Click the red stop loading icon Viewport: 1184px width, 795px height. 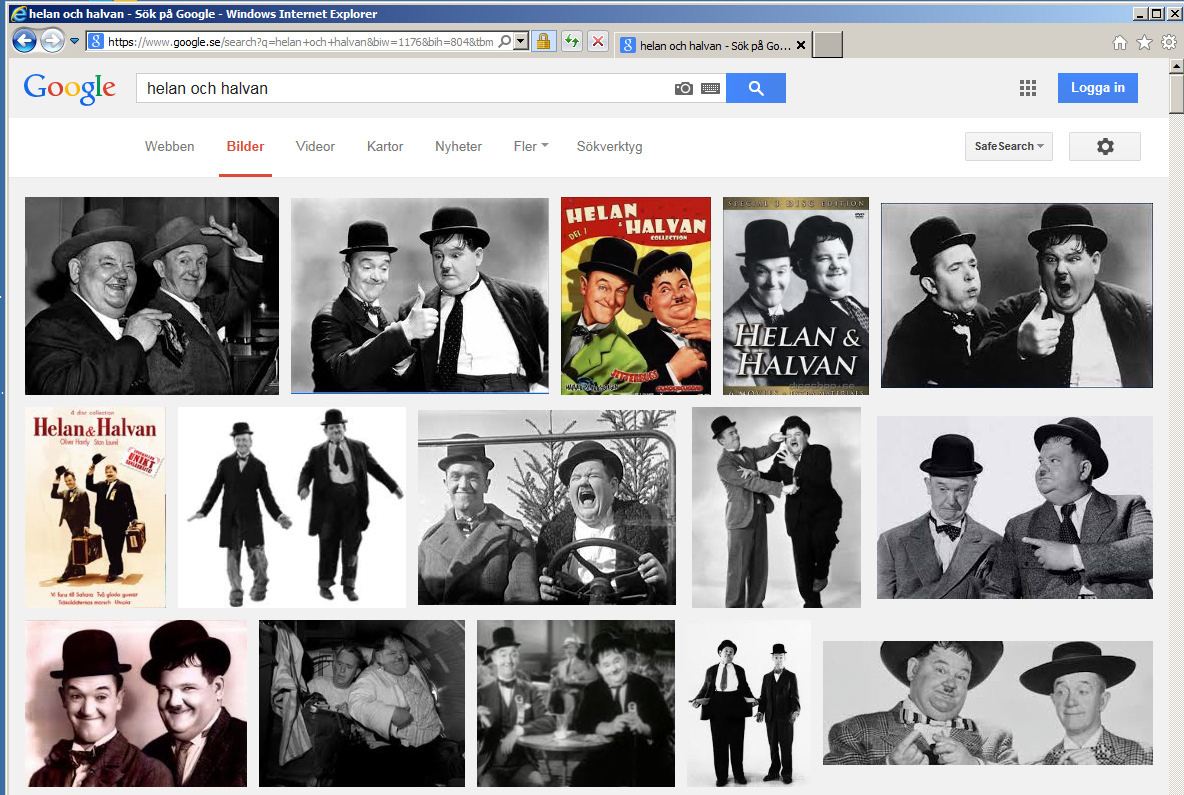598,42
